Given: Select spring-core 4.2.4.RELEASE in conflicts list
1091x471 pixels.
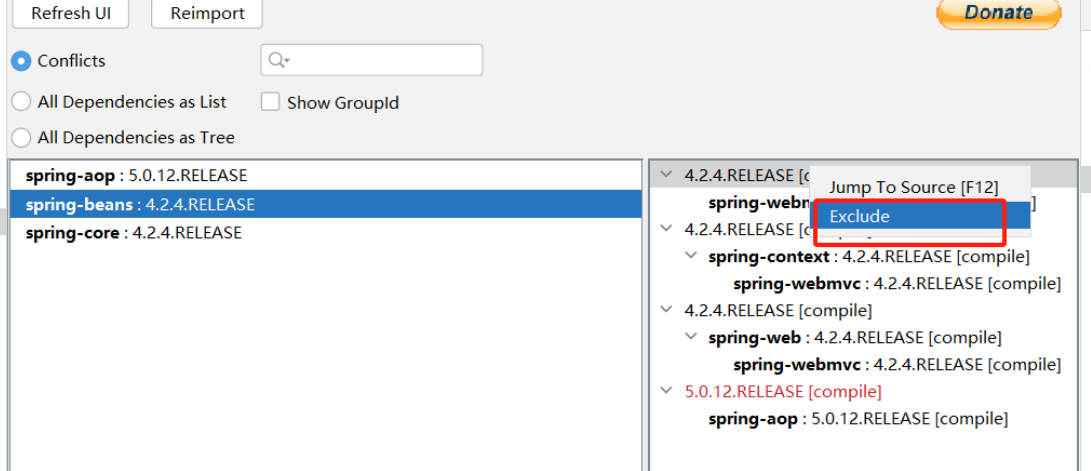Looking at the screenshot, I should tap(133, 233).
